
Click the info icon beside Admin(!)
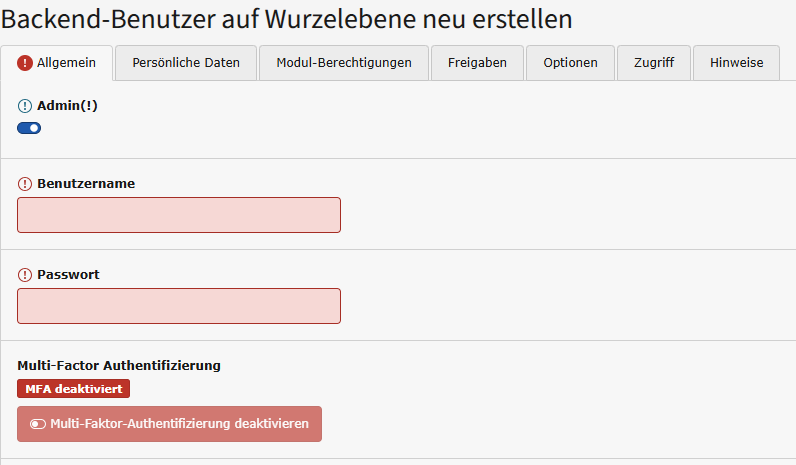coord(25,105)
